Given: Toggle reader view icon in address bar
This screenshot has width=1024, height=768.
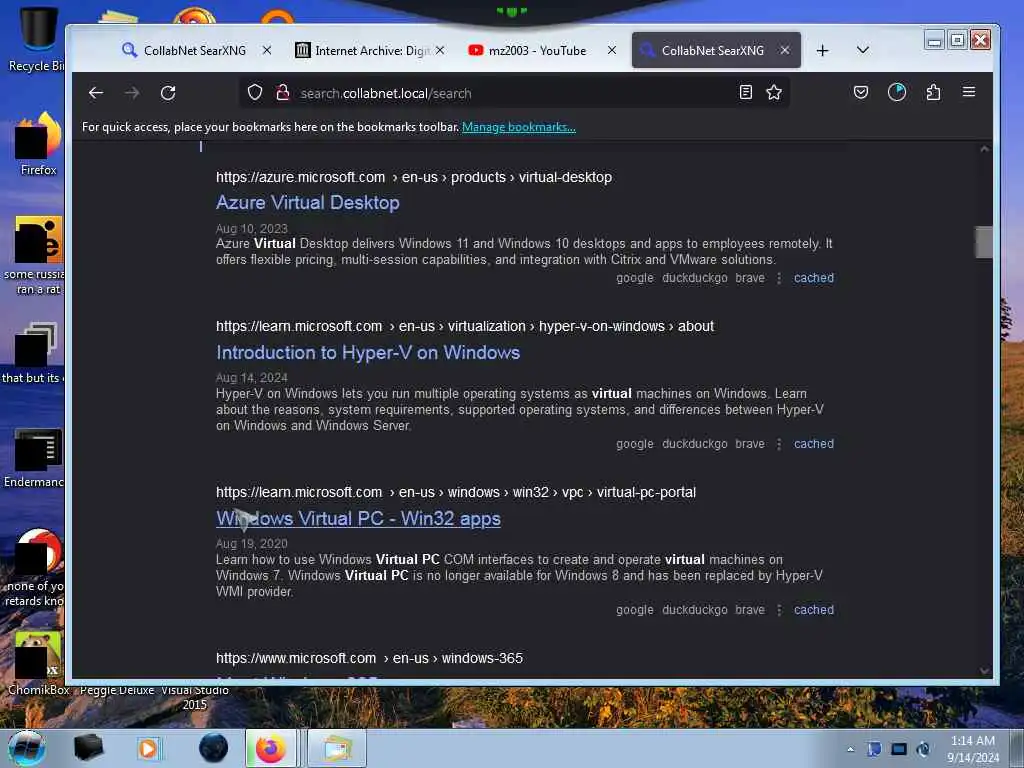Looking at the screenshot, I should pos(746,92).
